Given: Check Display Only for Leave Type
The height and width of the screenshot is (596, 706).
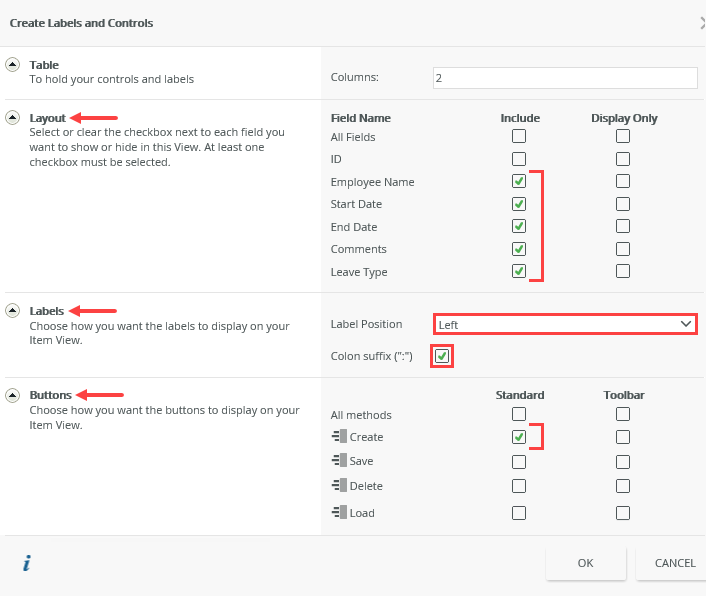Looking at the screenshot, I should coord(623,271).
